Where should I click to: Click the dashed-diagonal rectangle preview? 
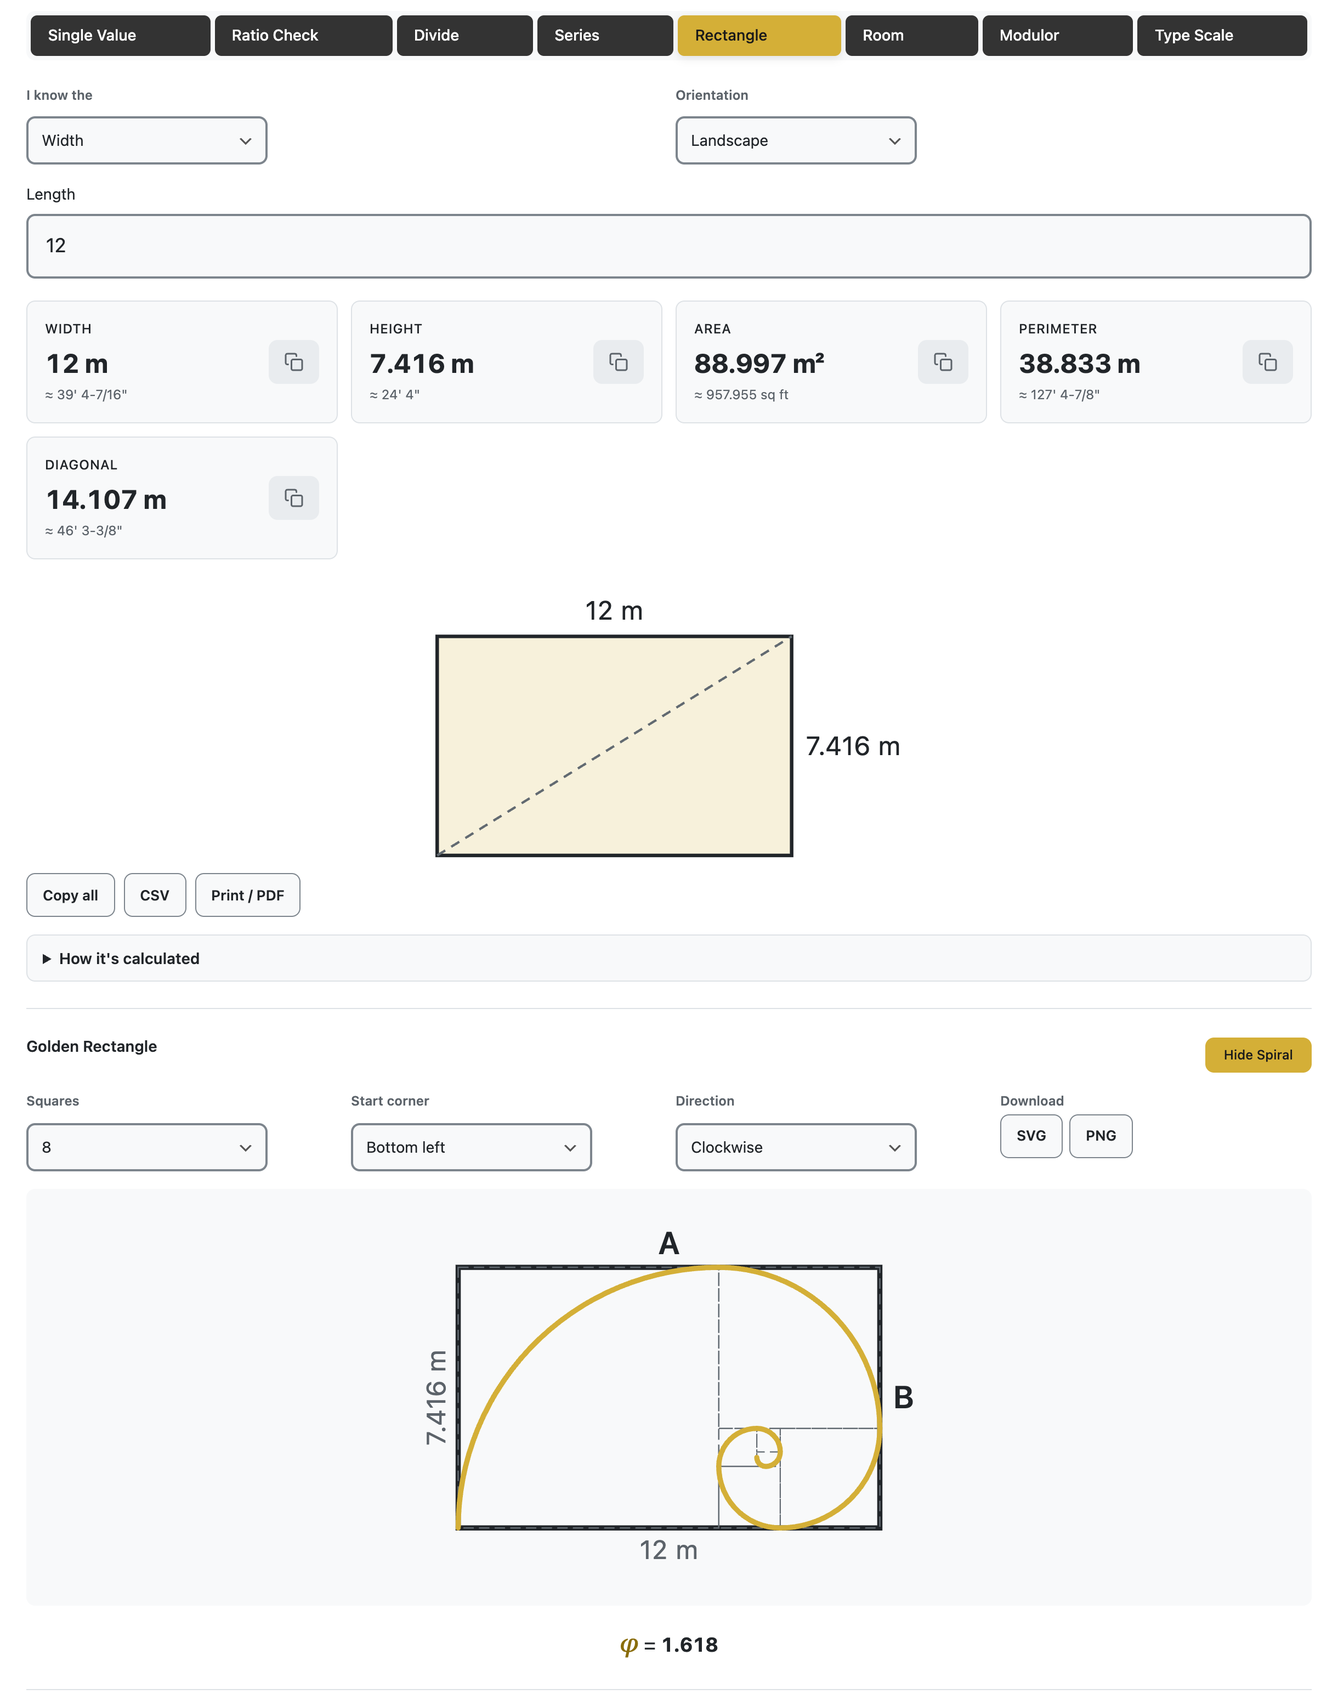(614, 746)
